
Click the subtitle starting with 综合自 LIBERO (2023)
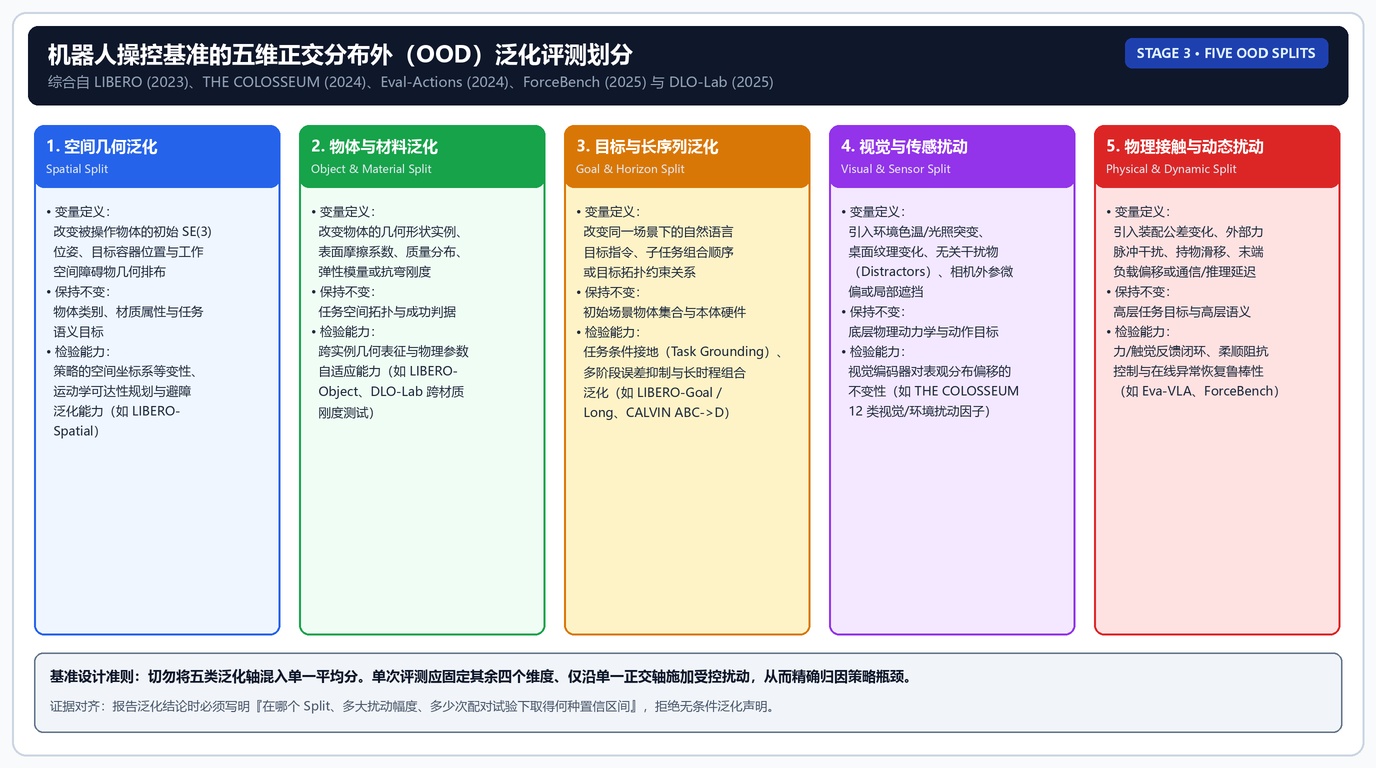click(410, 82)
